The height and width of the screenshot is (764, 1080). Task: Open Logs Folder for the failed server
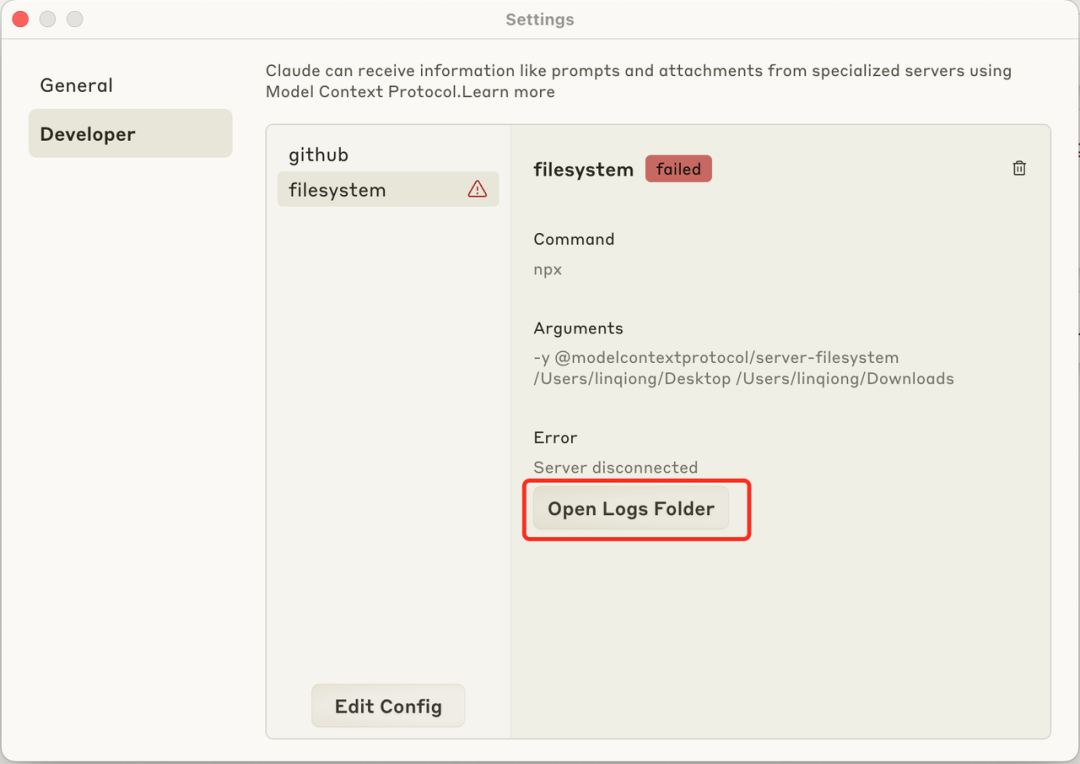point(631,508)
